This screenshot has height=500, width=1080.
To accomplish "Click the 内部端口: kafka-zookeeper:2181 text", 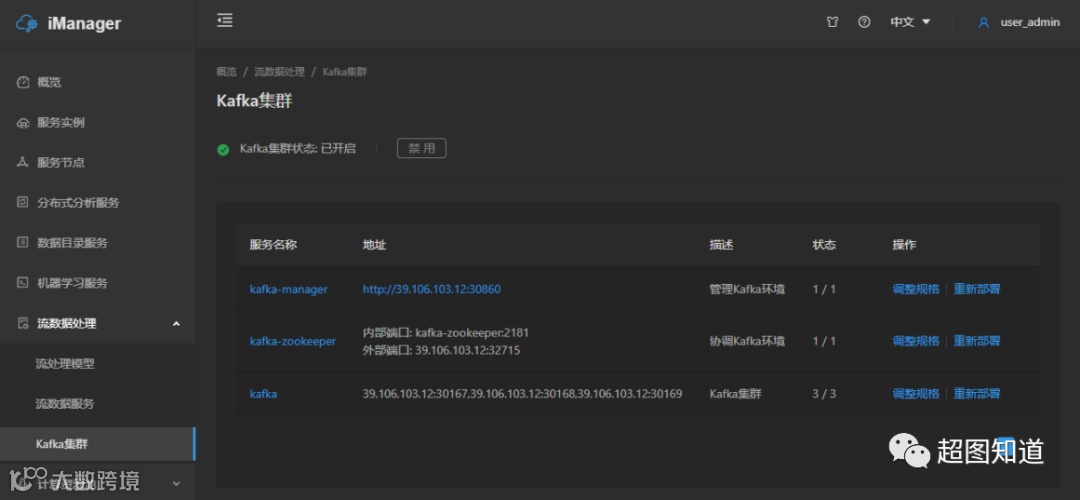I will click(x=446, y=333).
